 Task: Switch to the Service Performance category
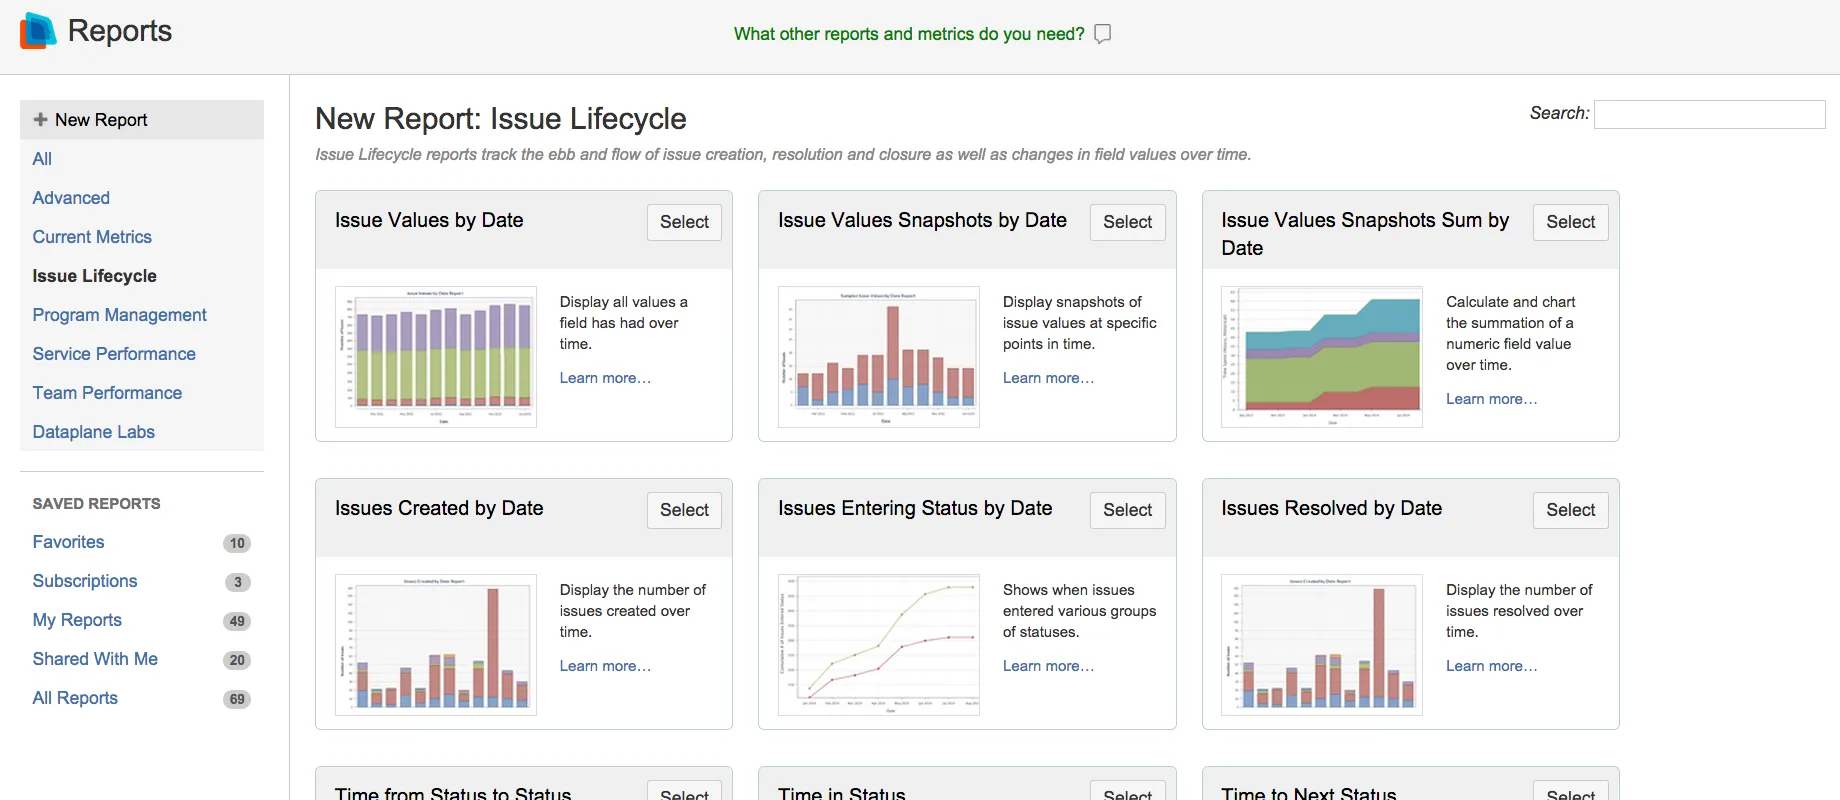tap(114, 354)
